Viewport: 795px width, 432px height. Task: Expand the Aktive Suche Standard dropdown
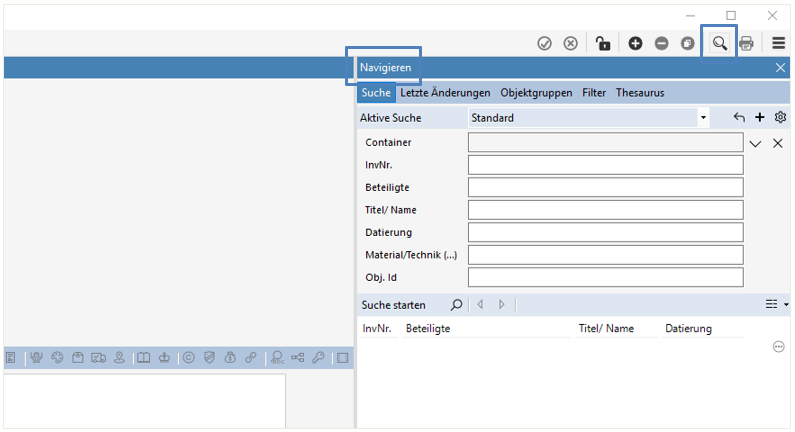703,118
